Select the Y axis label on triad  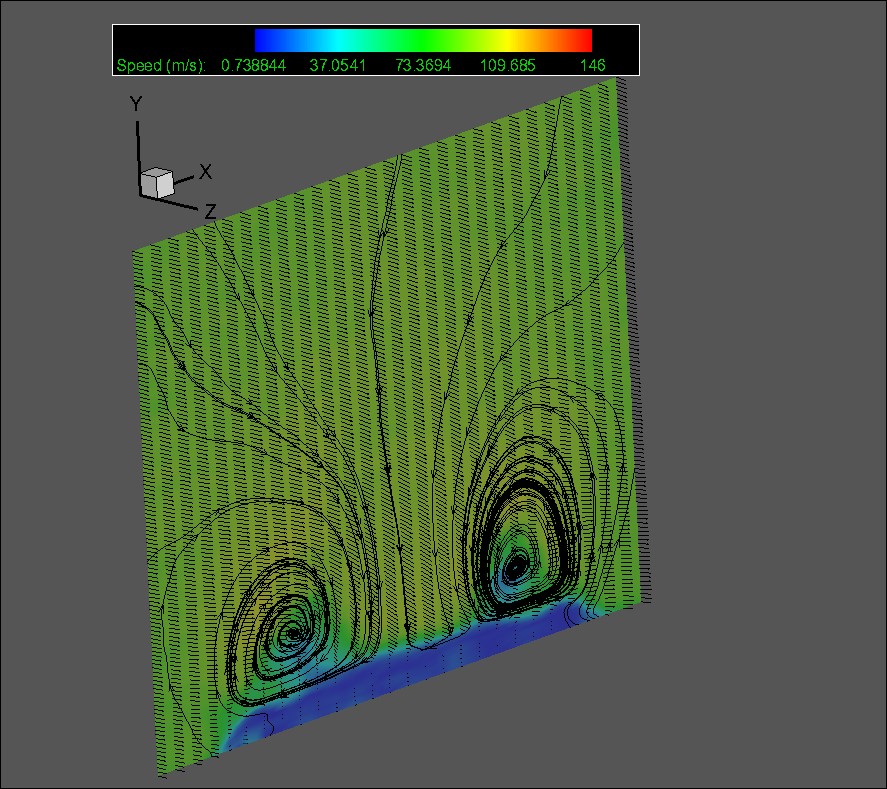pos(136,104)
